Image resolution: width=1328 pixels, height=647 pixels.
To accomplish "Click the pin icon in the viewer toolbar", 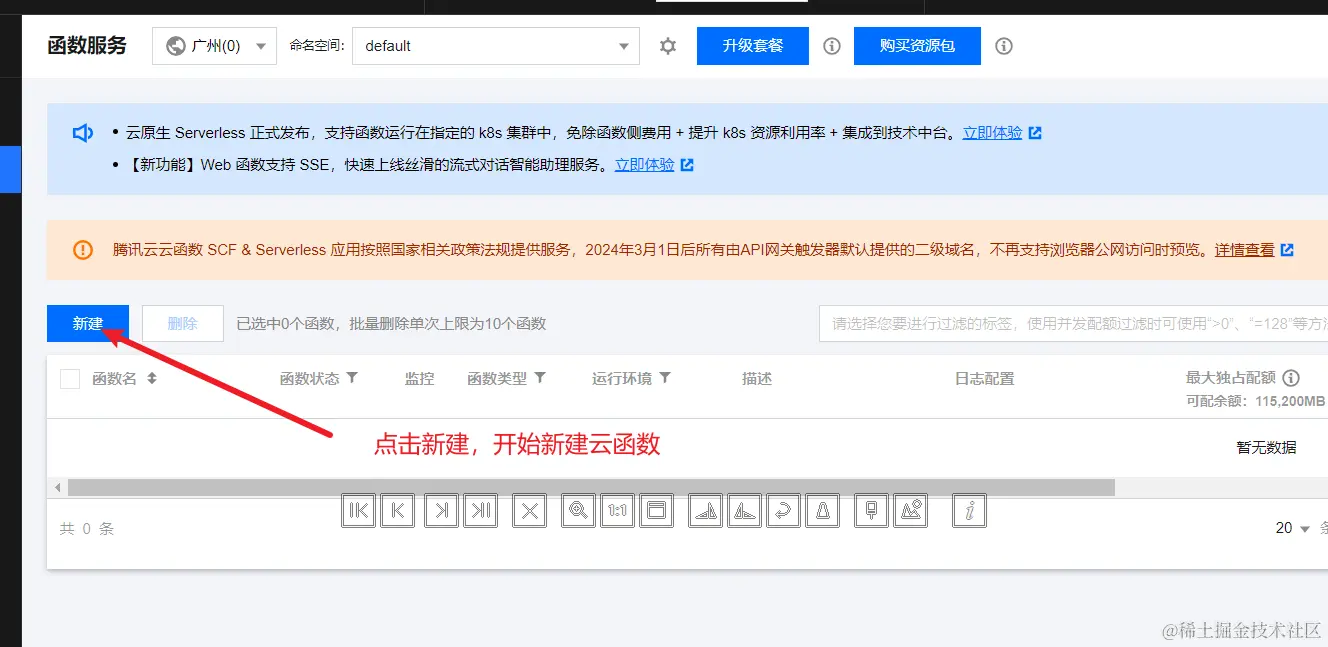I will [872, 511].
